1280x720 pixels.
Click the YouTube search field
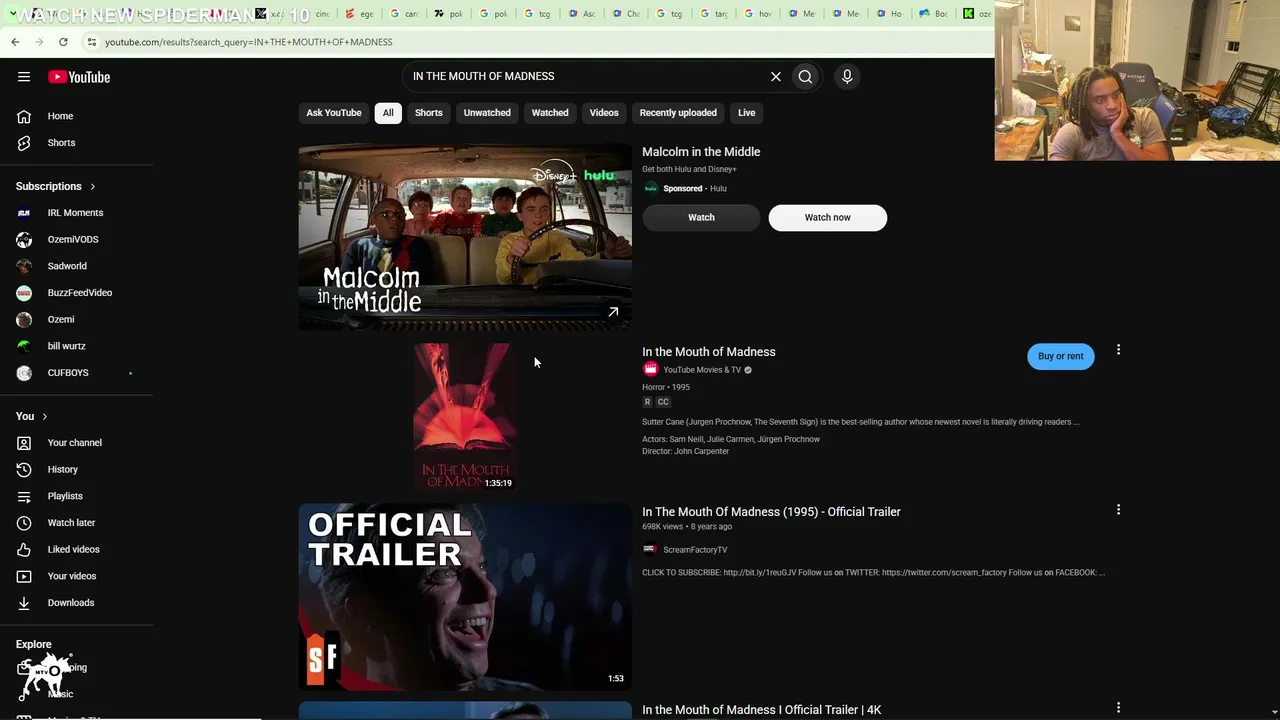point(584,76)
